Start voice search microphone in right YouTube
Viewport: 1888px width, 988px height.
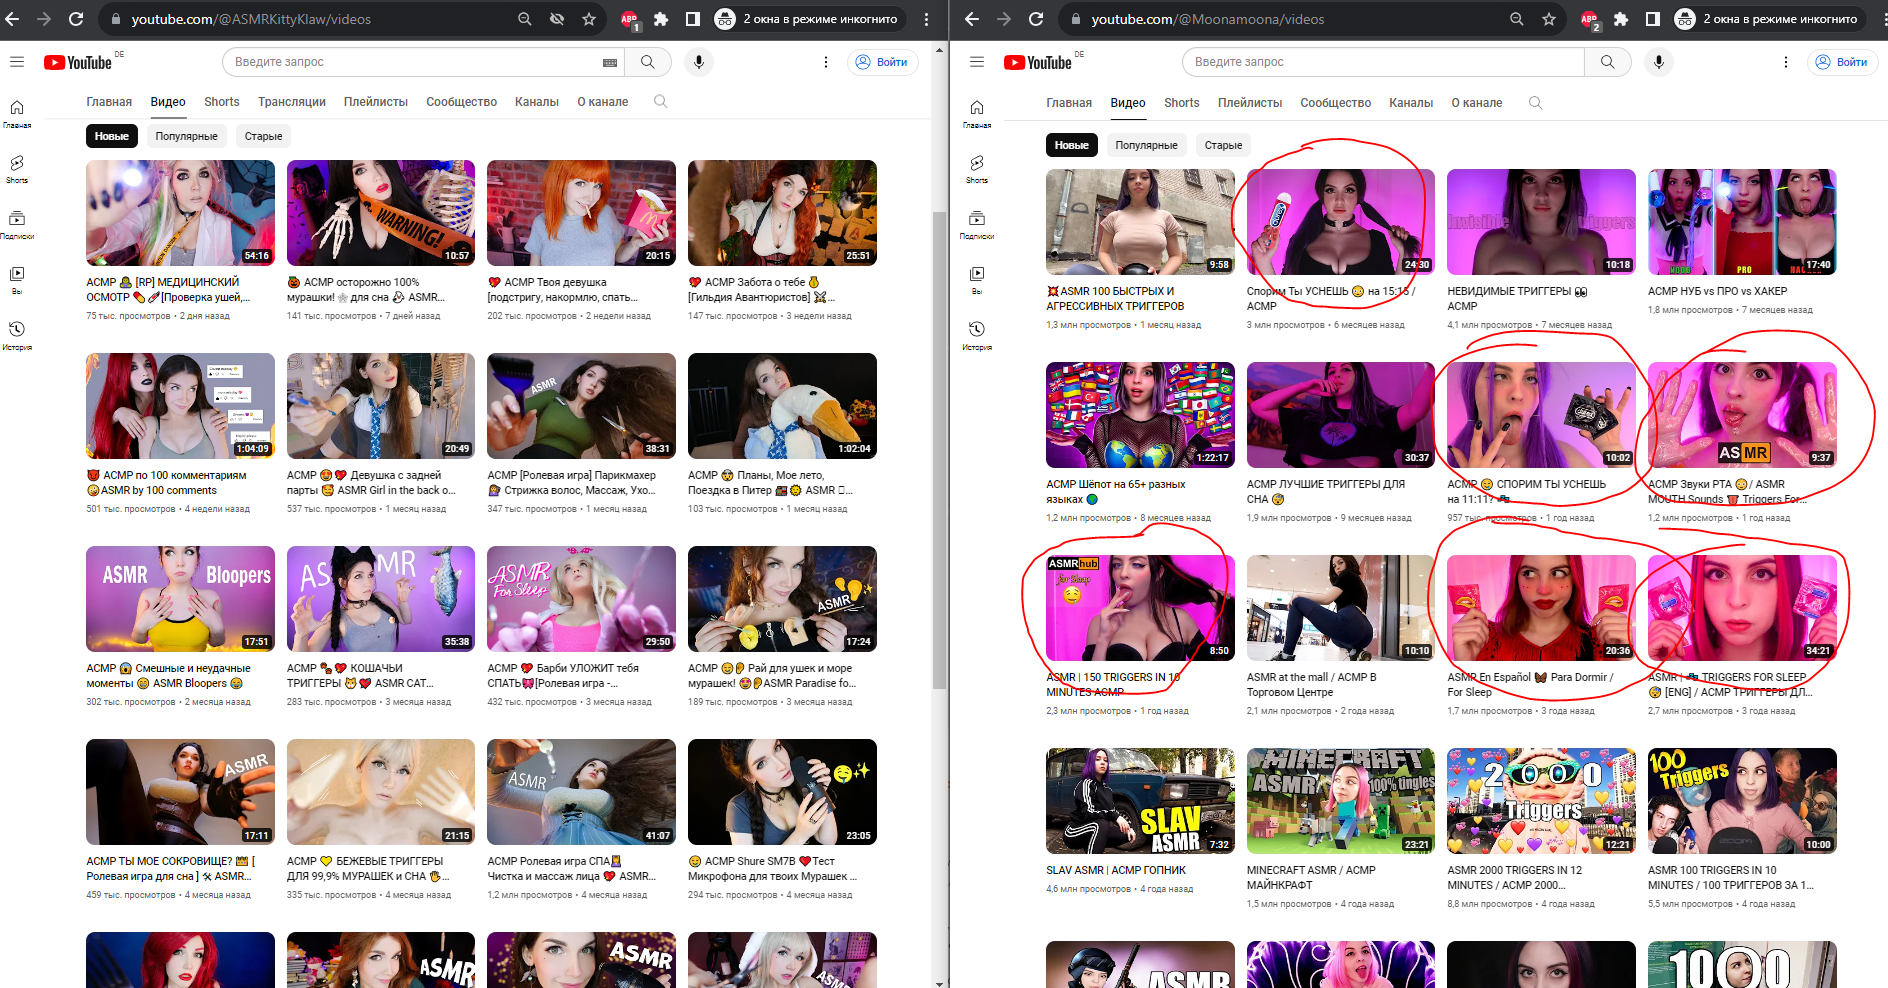1659,62
